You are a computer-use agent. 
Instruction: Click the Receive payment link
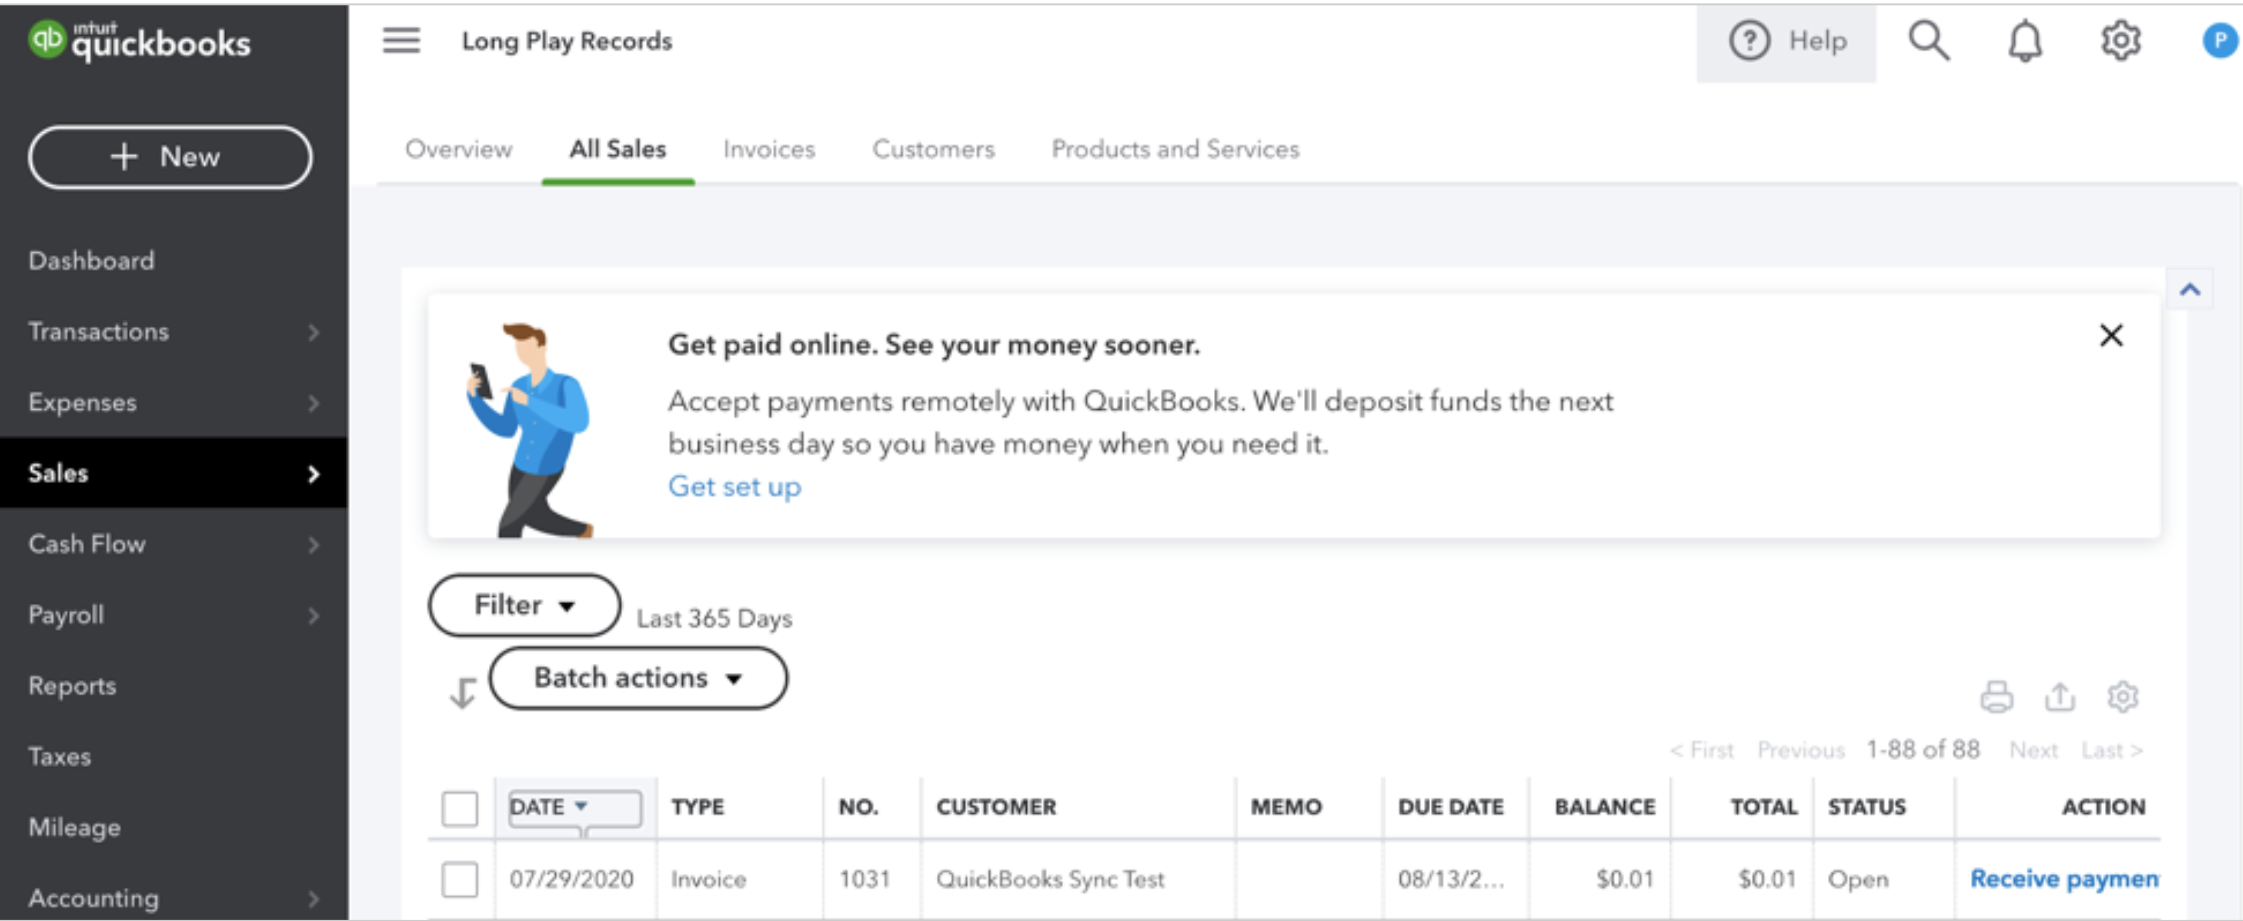click(2065, 879)
